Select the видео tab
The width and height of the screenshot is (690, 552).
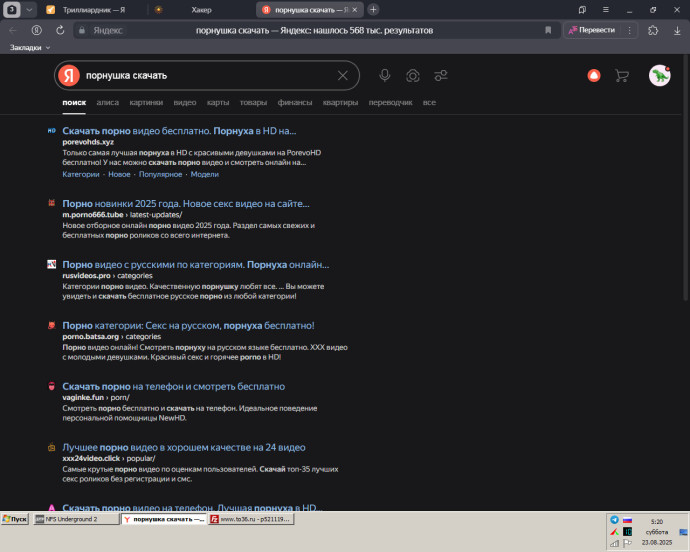pos(185,102)
